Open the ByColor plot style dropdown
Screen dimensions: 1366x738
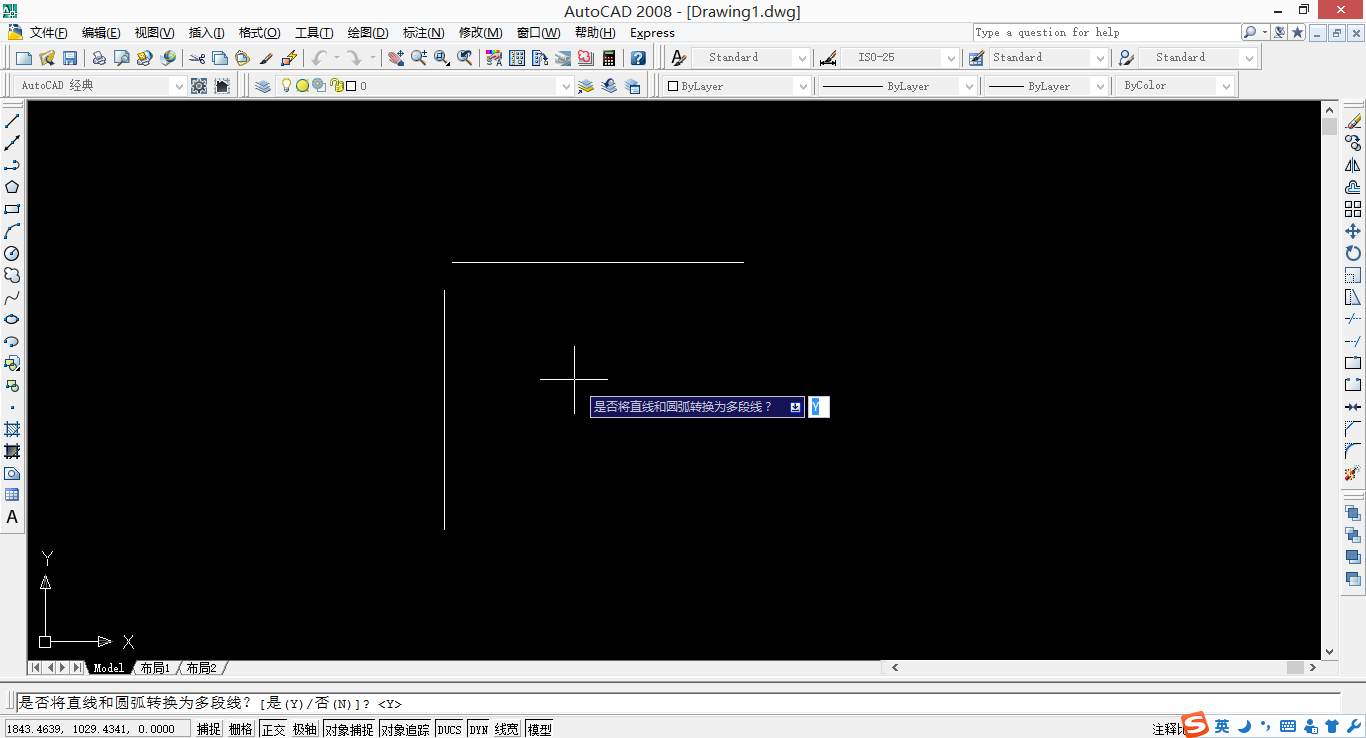(1226, 86)
